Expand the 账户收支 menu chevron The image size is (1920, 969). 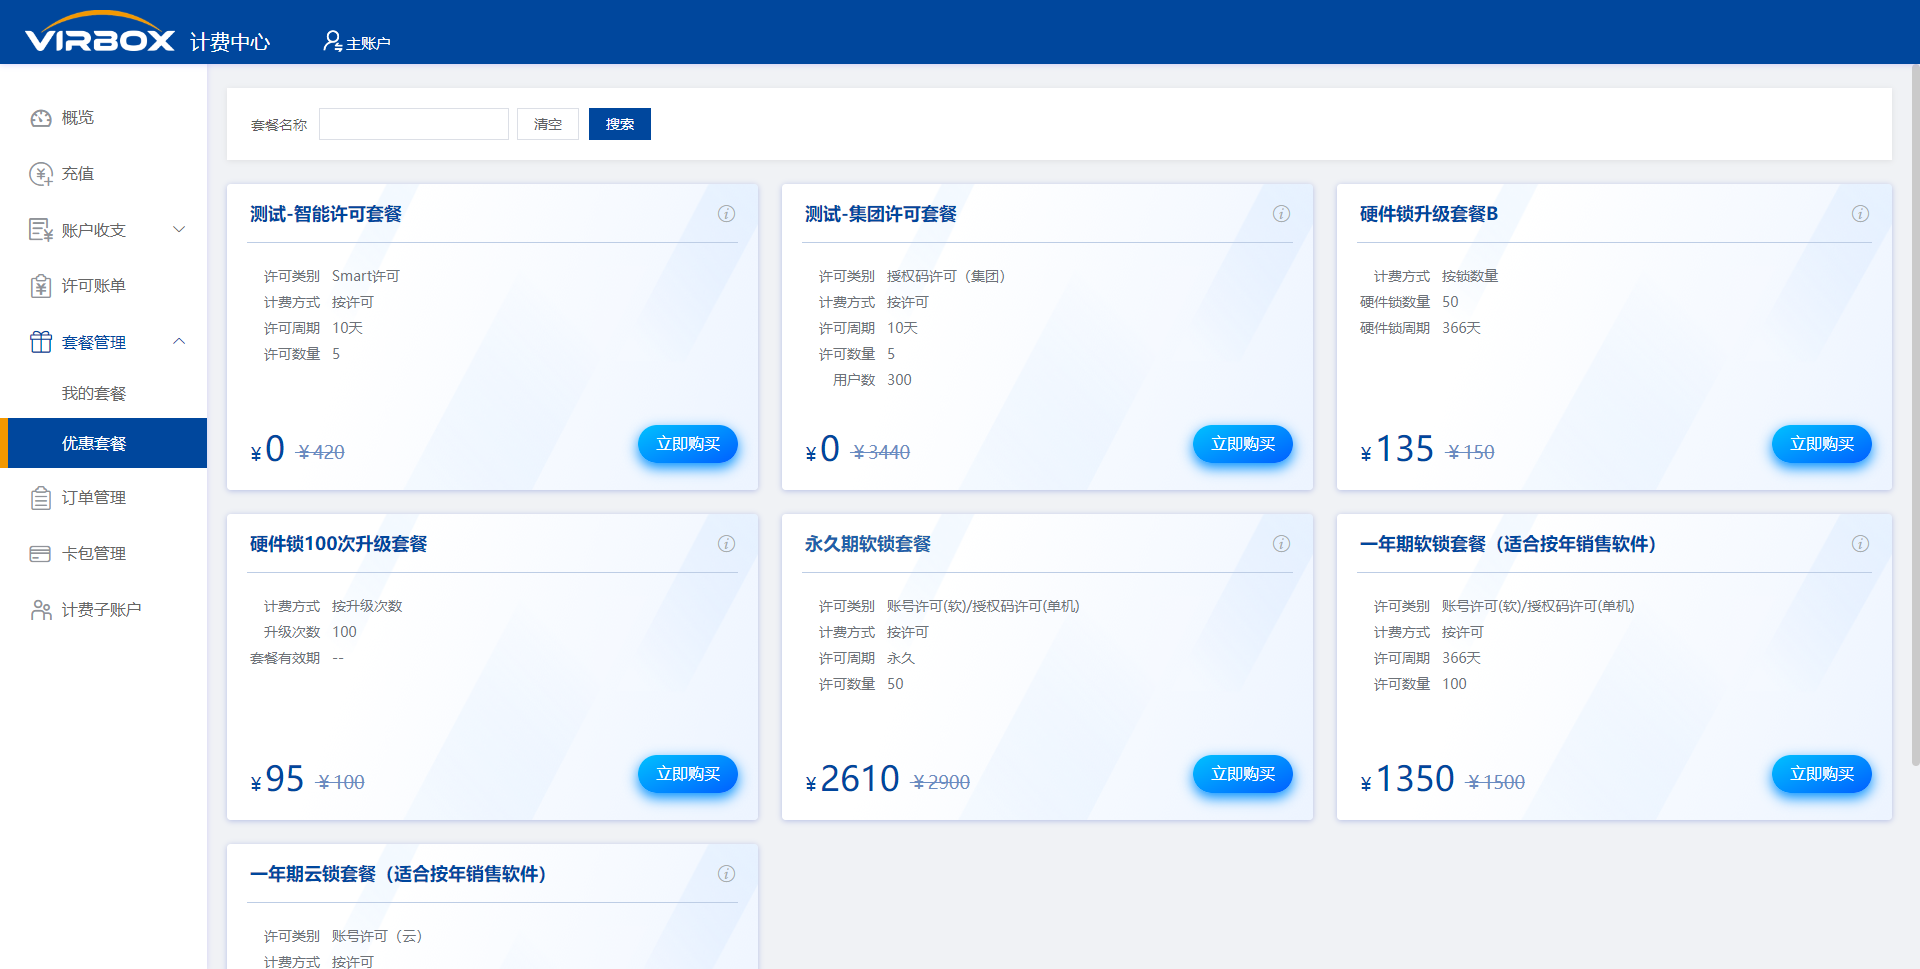pyautogui.click(x=180, y=230)
